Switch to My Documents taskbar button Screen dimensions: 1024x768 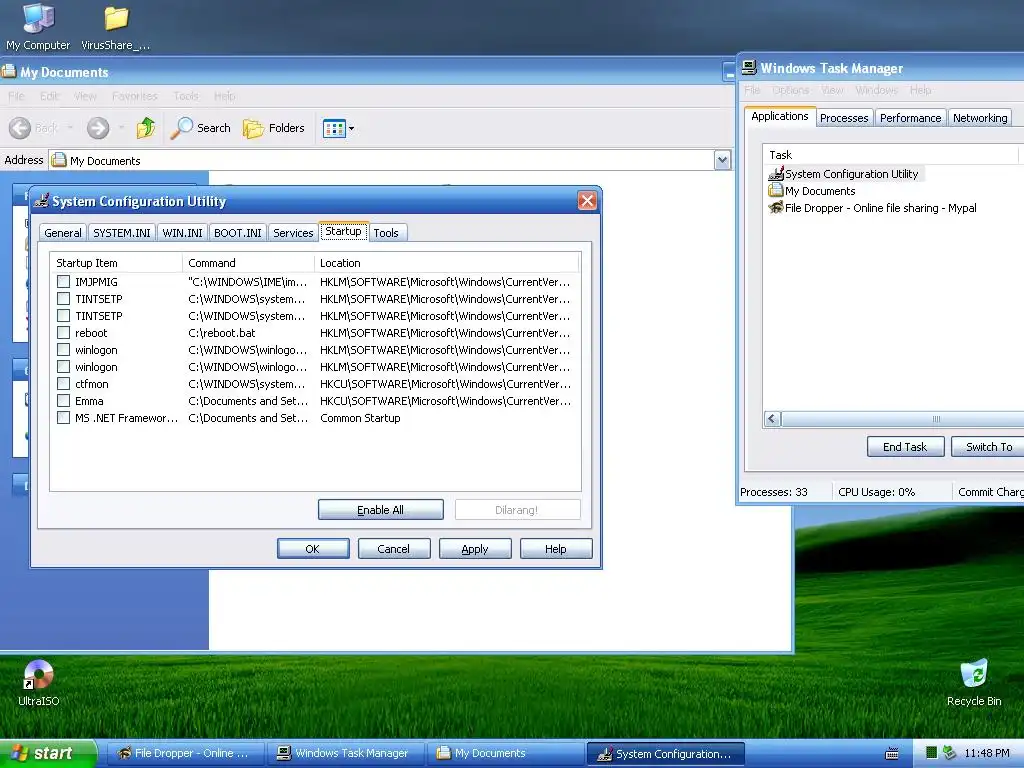(506, 753)
